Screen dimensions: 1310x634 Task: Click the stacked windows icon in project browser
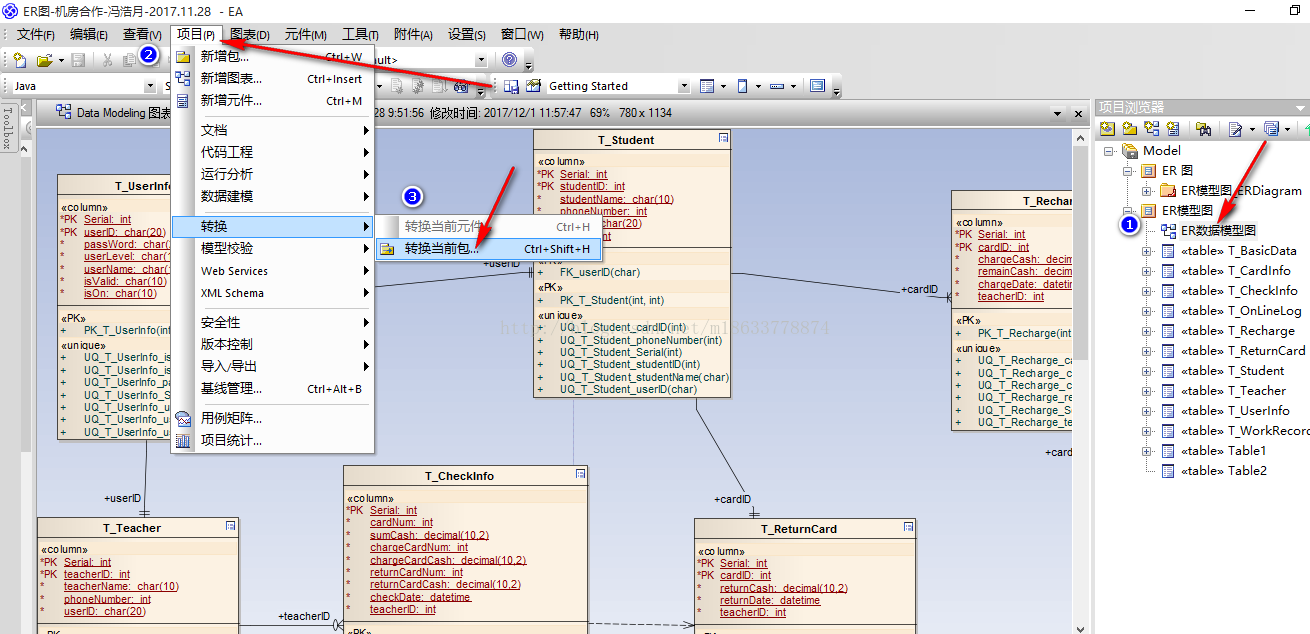1270,129
